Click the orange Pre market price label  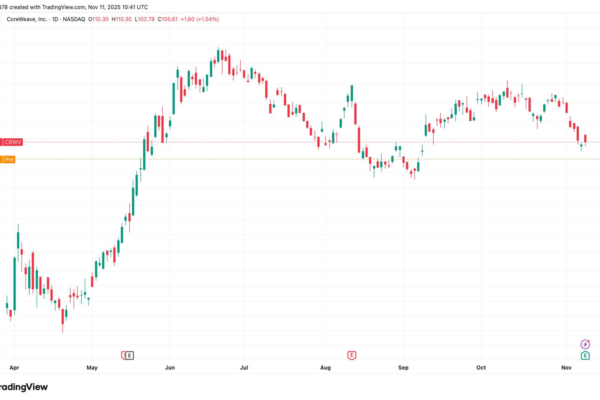tap(7, 159)
